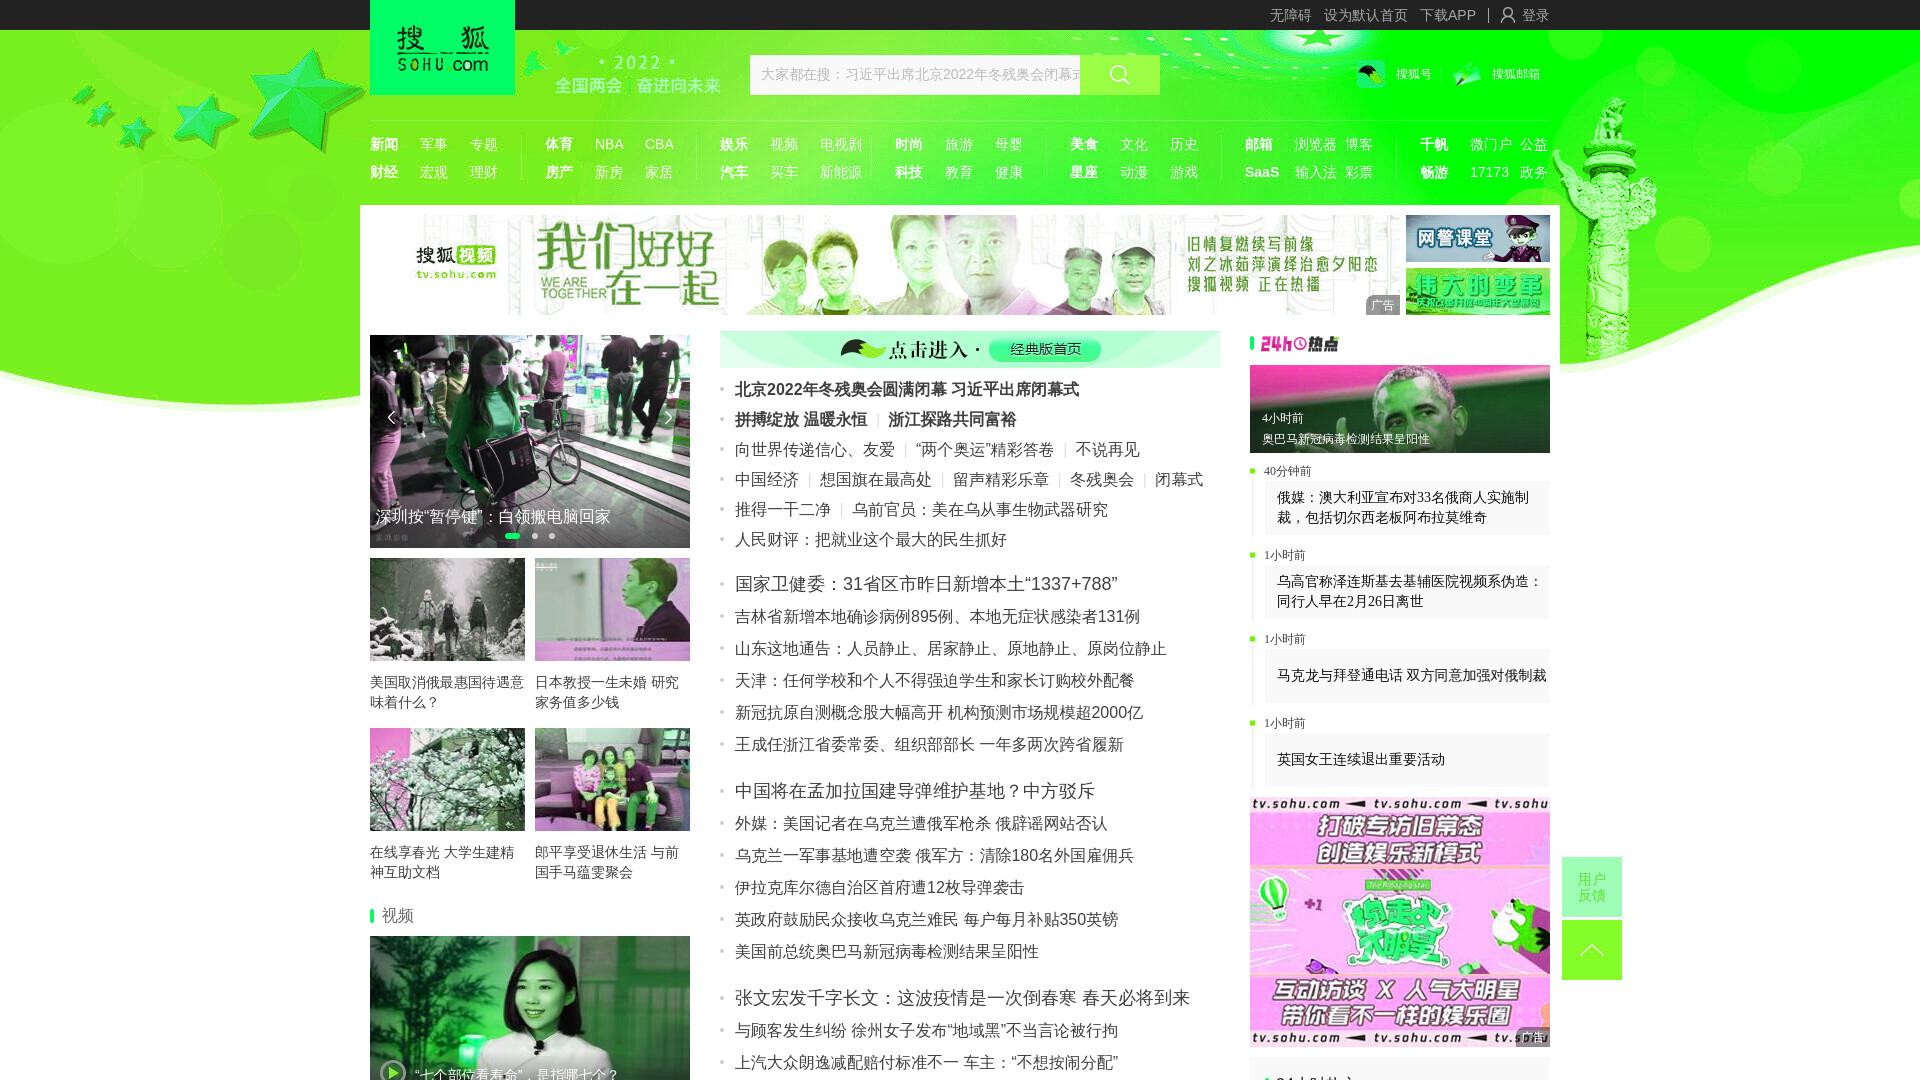Viewport: 1920px width, 1080px height.
Task: Click the 视频 section heading
Action: [397, 915]
